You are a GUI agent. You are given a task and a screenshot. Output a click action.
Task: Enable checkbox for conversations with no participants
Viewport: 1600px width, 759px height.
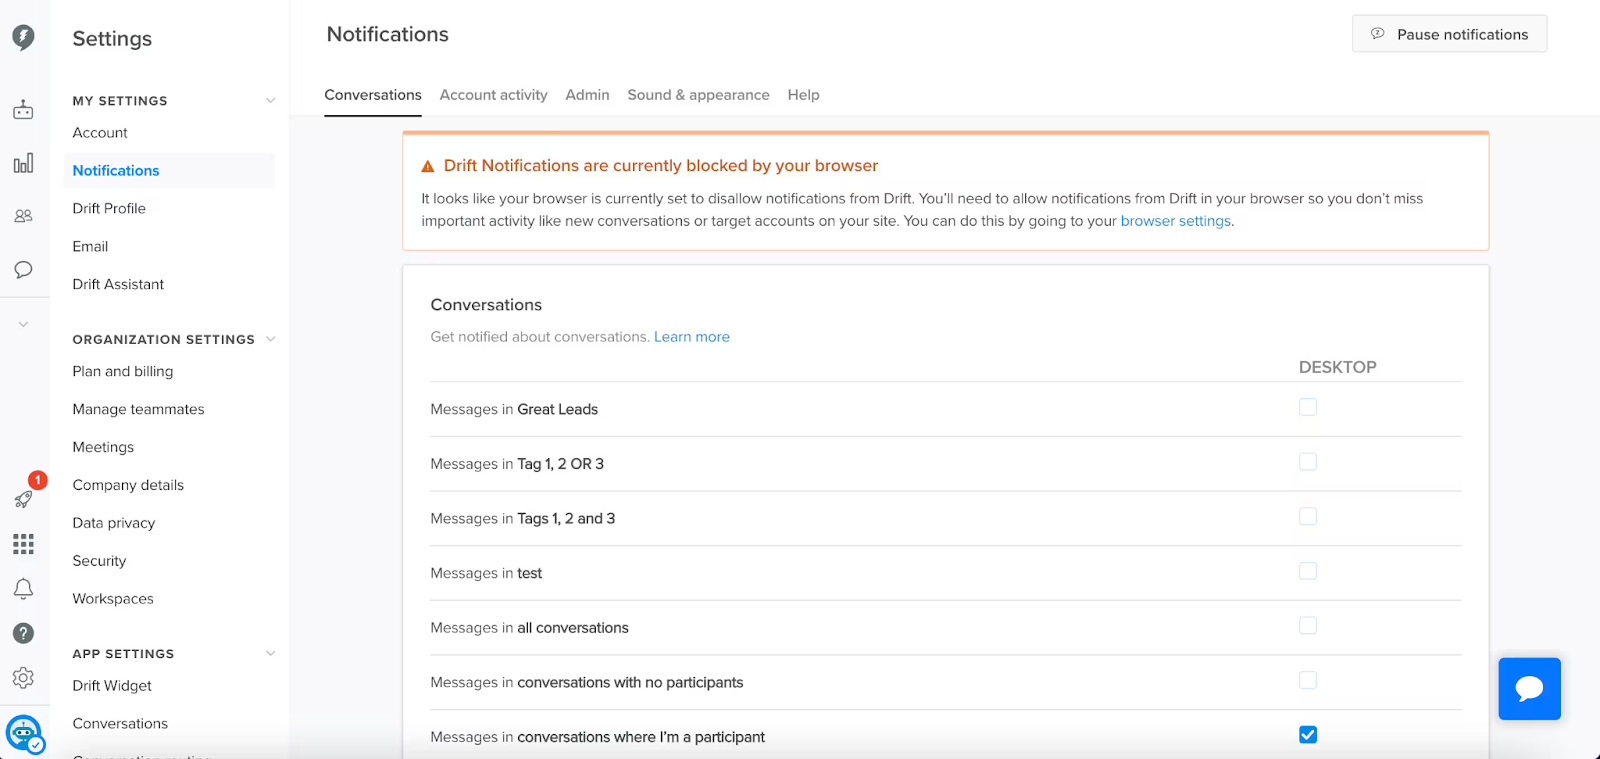click(x=1308, y=680)
